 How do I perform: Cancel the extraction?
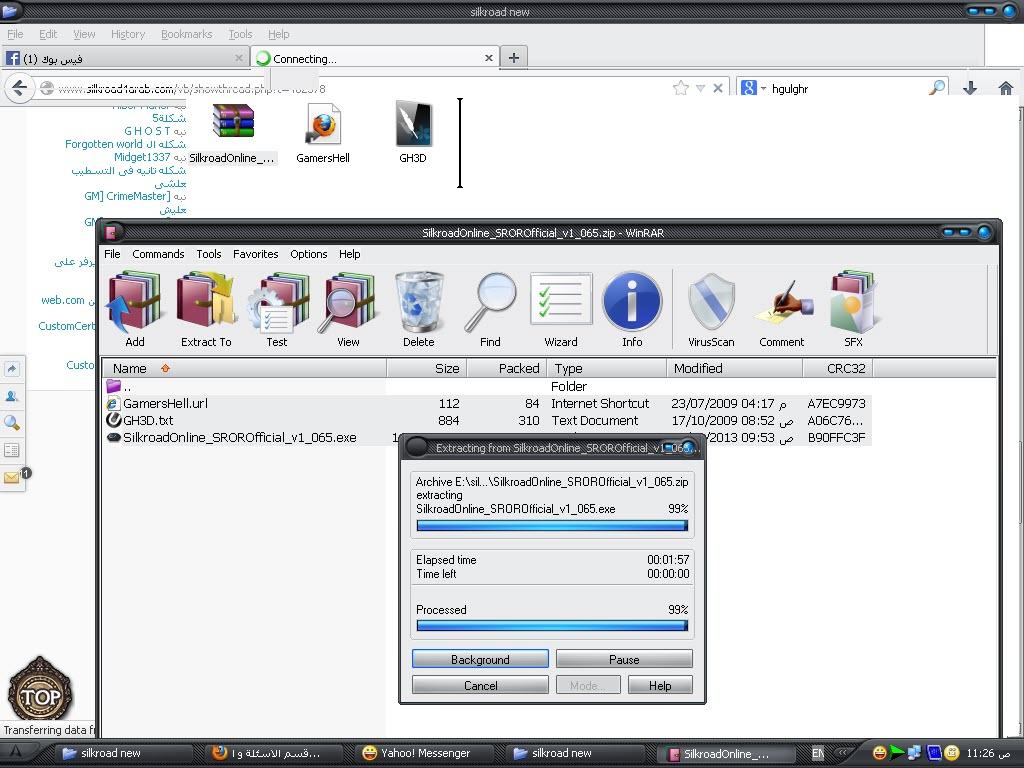480,685
